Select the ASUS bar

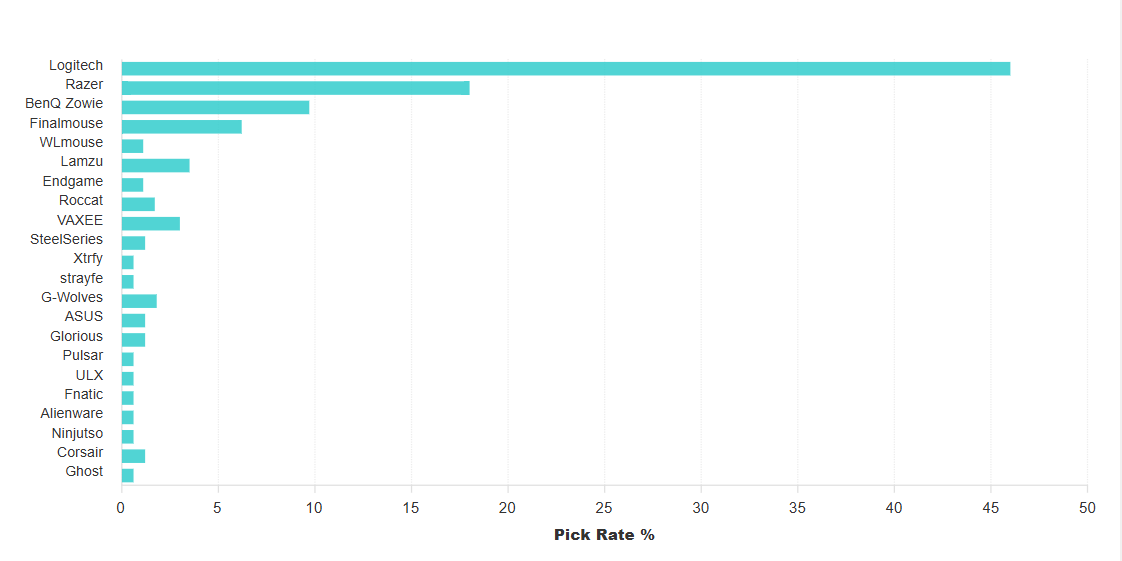coord(133,320)
